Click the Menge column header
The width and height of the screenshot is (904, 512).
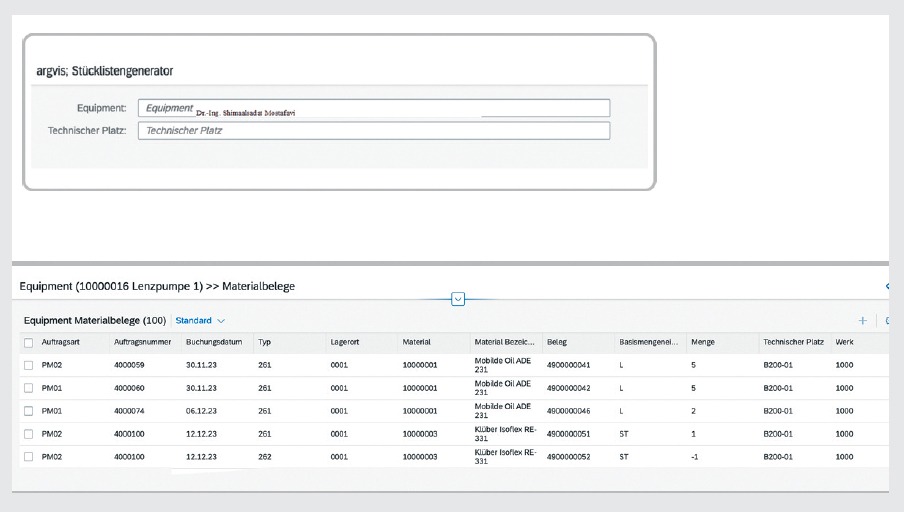pyautogui.click(x=703, y=343)
